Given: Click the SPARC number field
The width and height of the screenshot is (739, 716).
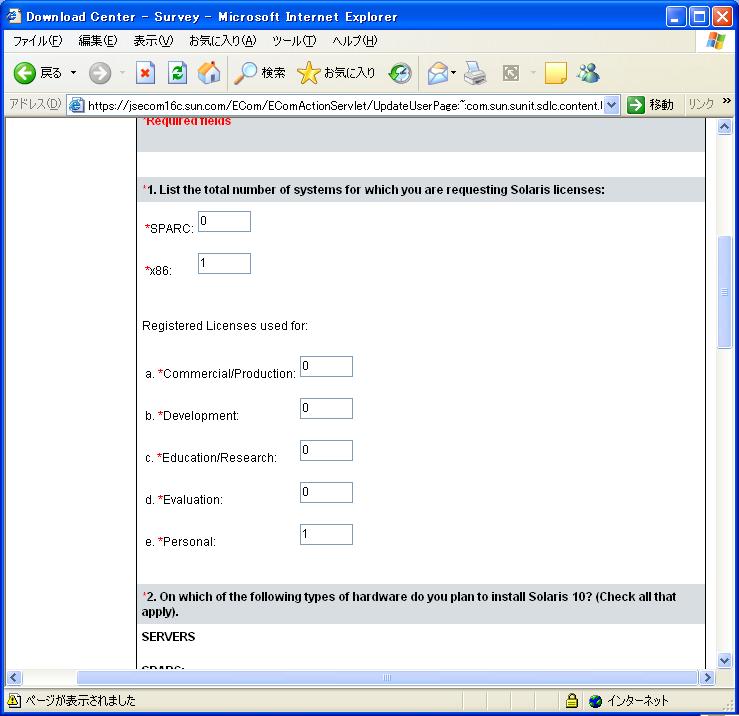Looking at the screenshot, I should coord(224,222).
